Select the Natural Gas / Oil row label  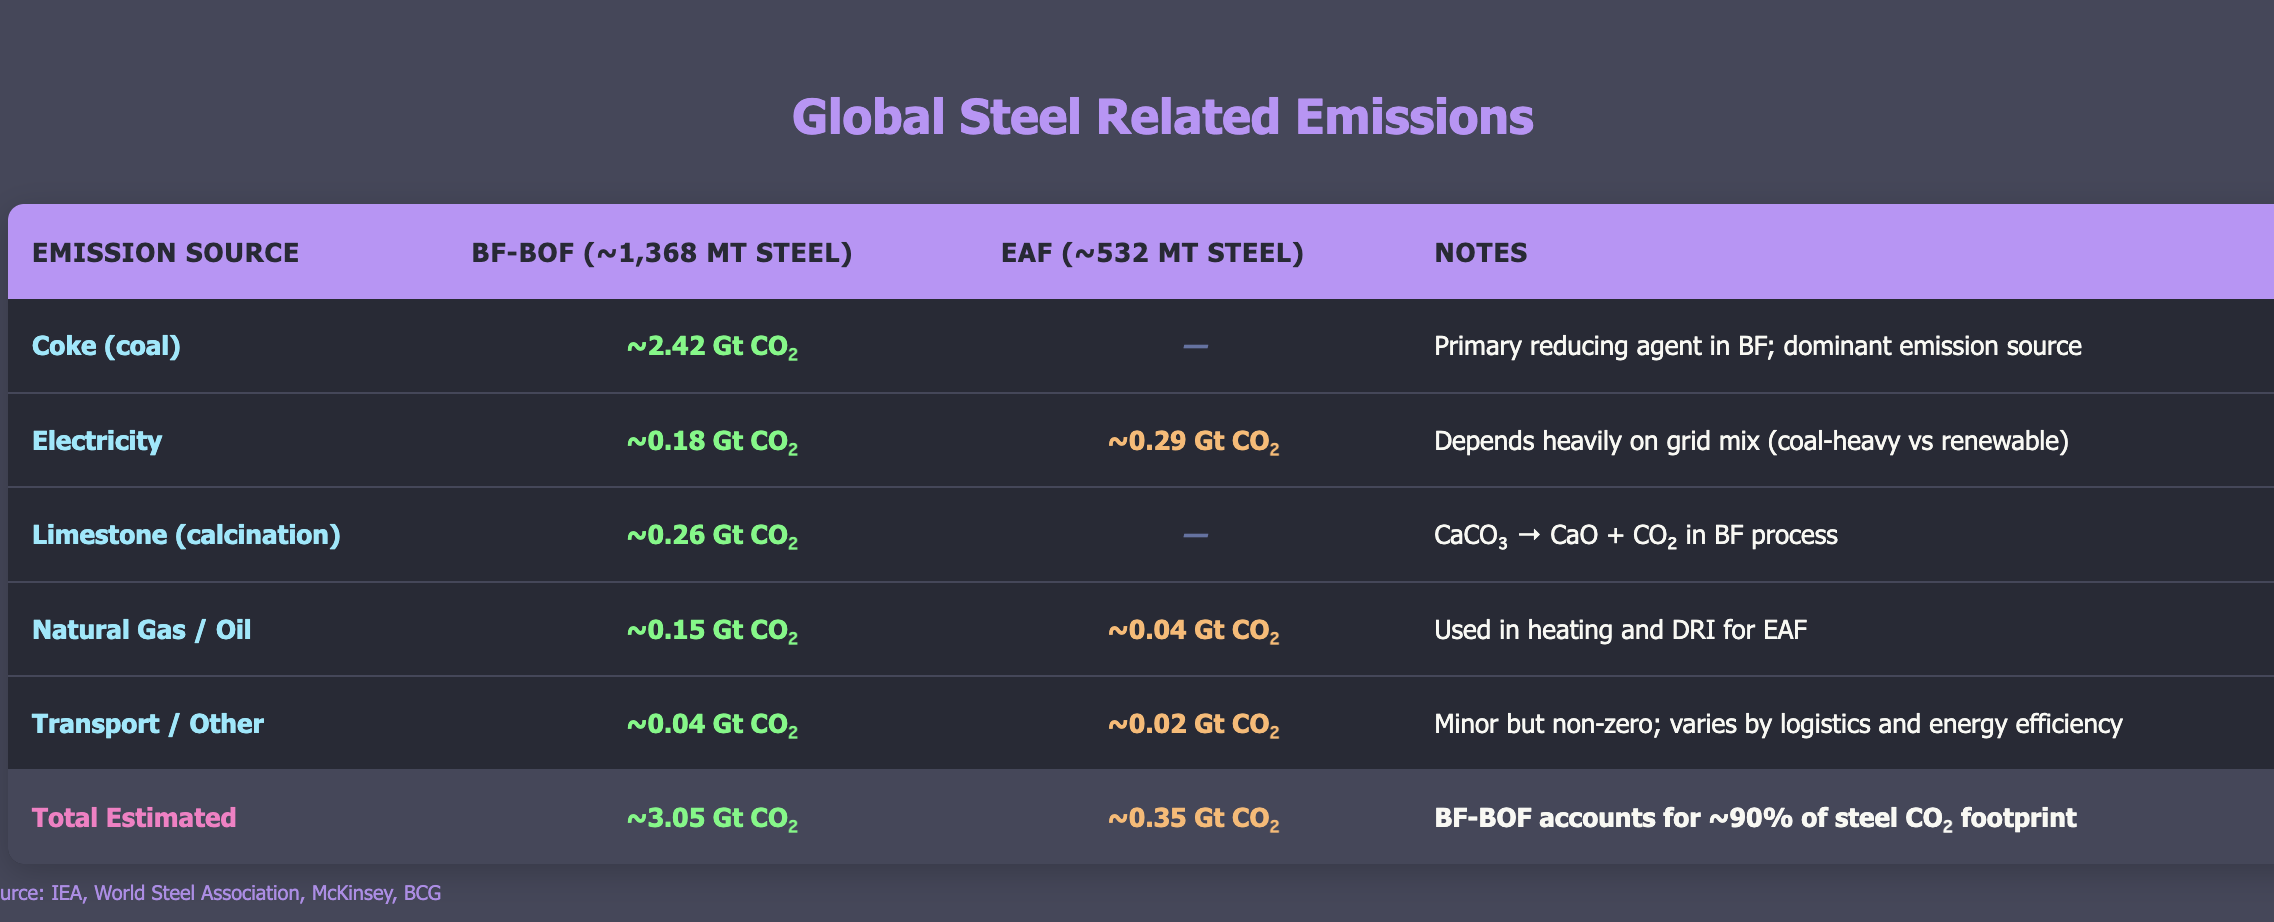(x=141, y=630)
